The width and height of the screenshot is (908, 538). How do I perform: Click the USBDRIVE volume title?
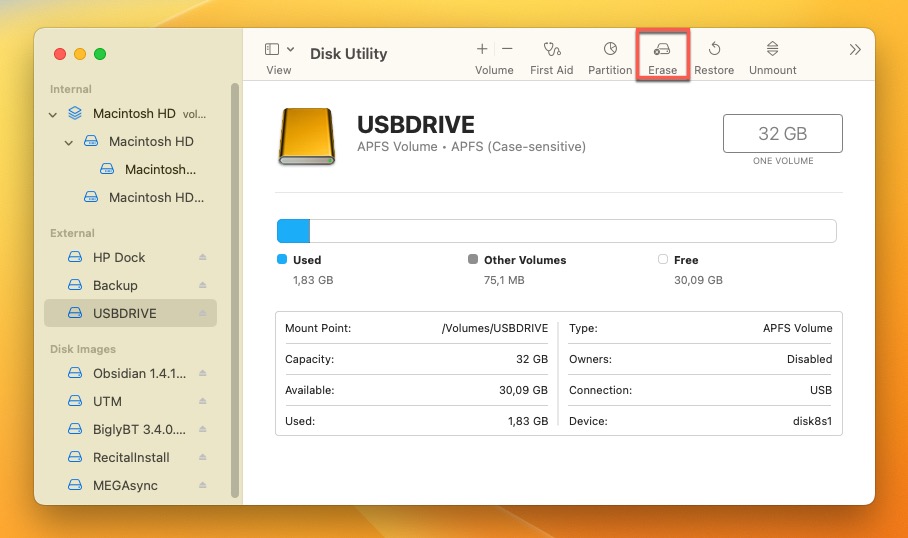pyautogui.click(x=416, y=125)
